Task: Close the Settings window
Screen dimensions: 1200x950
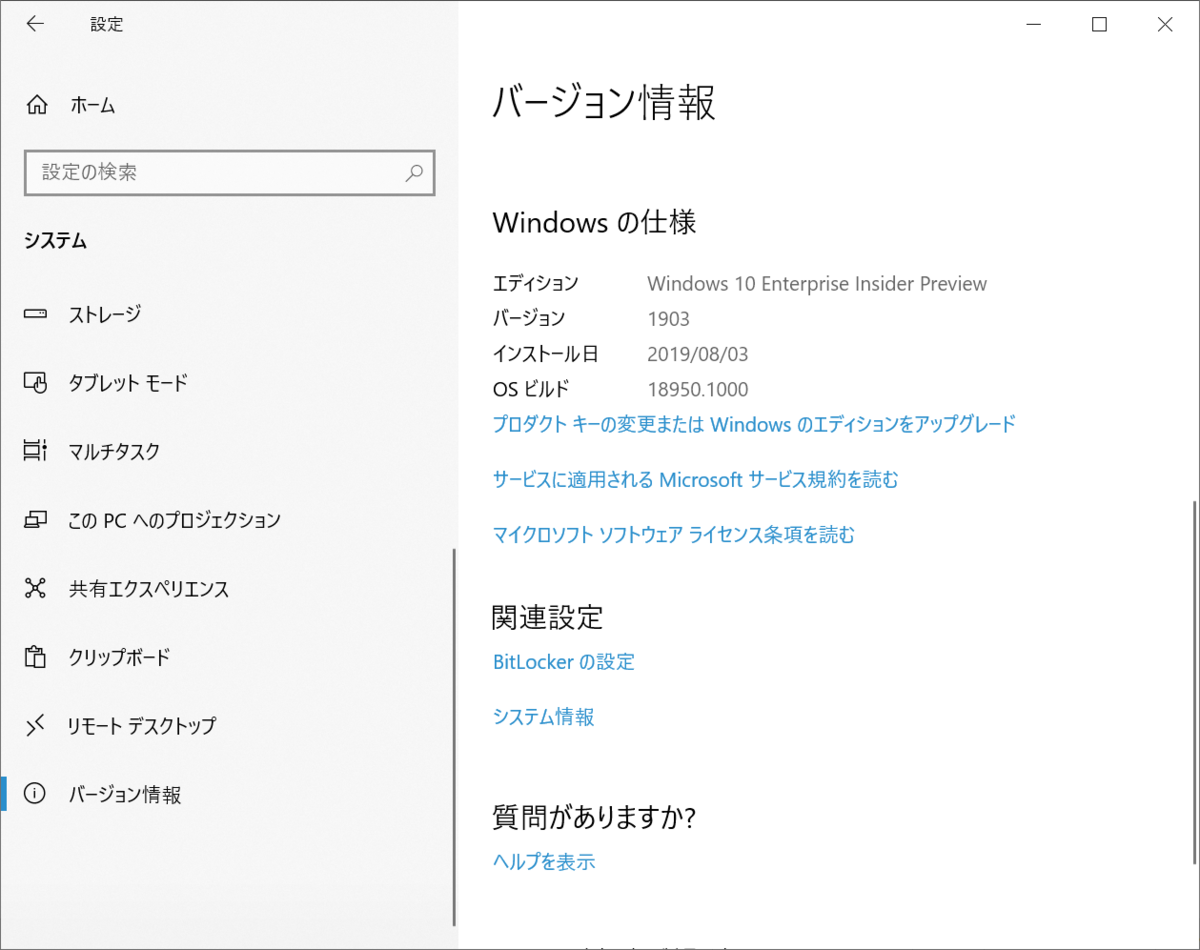Action: click(1165, 25)
